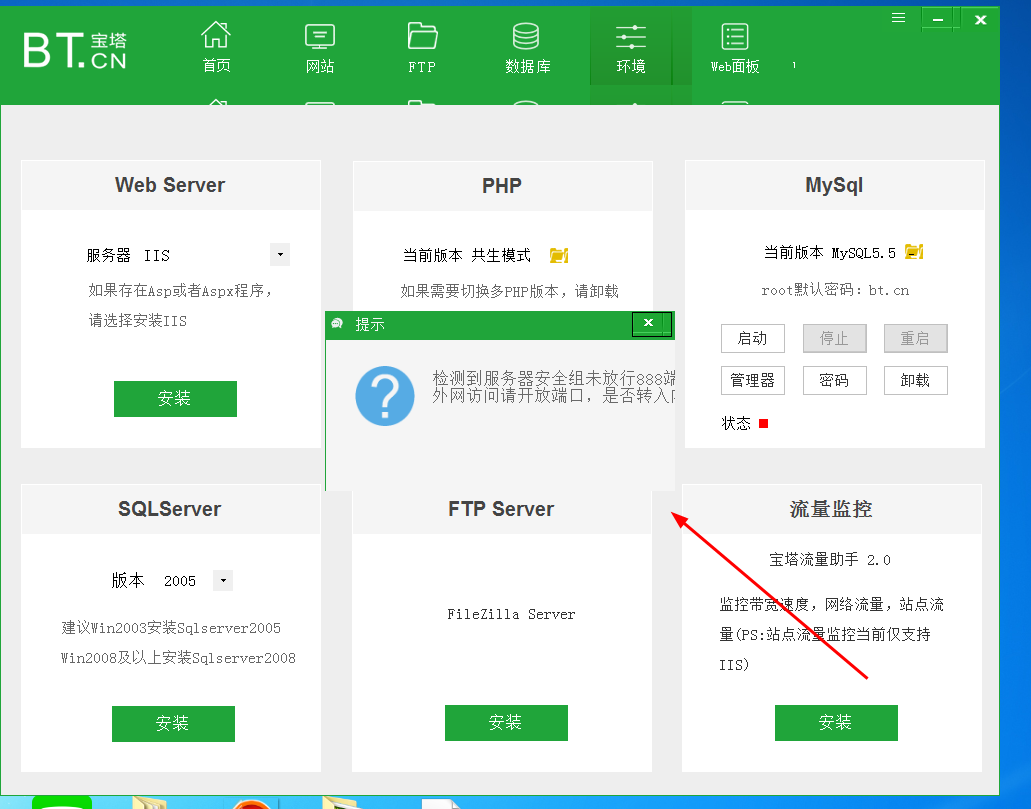Click the 流量监控 card header
The width and height of the screenshot is (1031, 809).
click(x=831, y=509)
